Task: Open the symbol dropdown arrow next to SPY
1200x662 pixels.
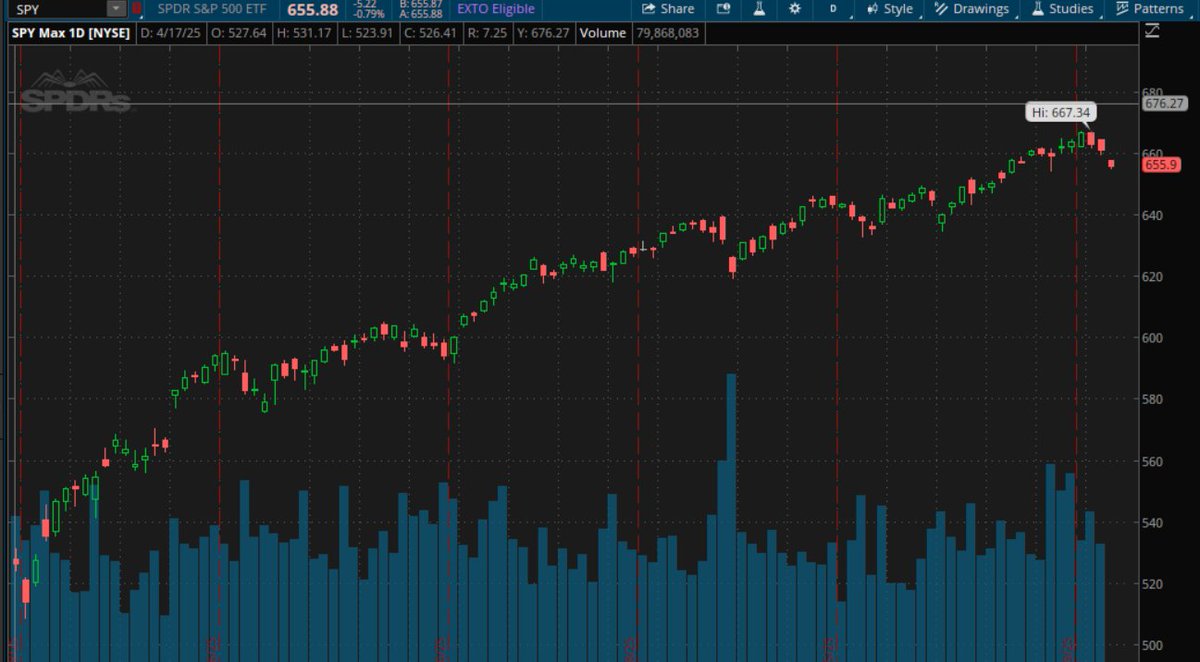Action: pos(116,9)
